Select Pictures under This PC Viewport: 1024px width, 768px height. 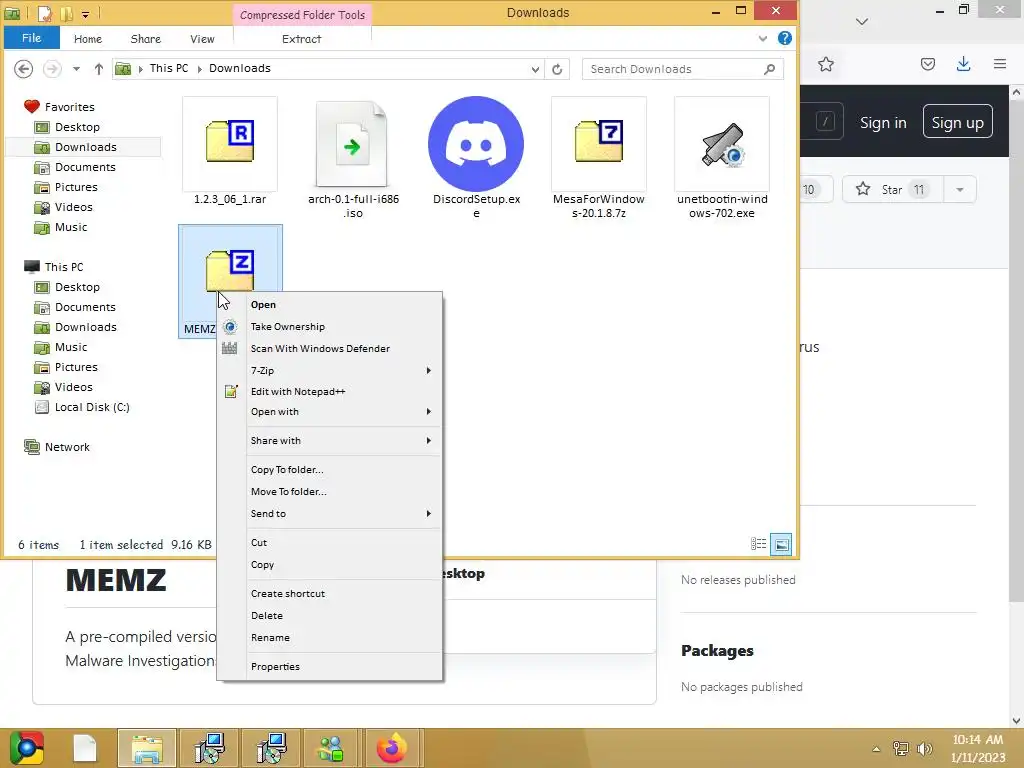coord(76,367)
